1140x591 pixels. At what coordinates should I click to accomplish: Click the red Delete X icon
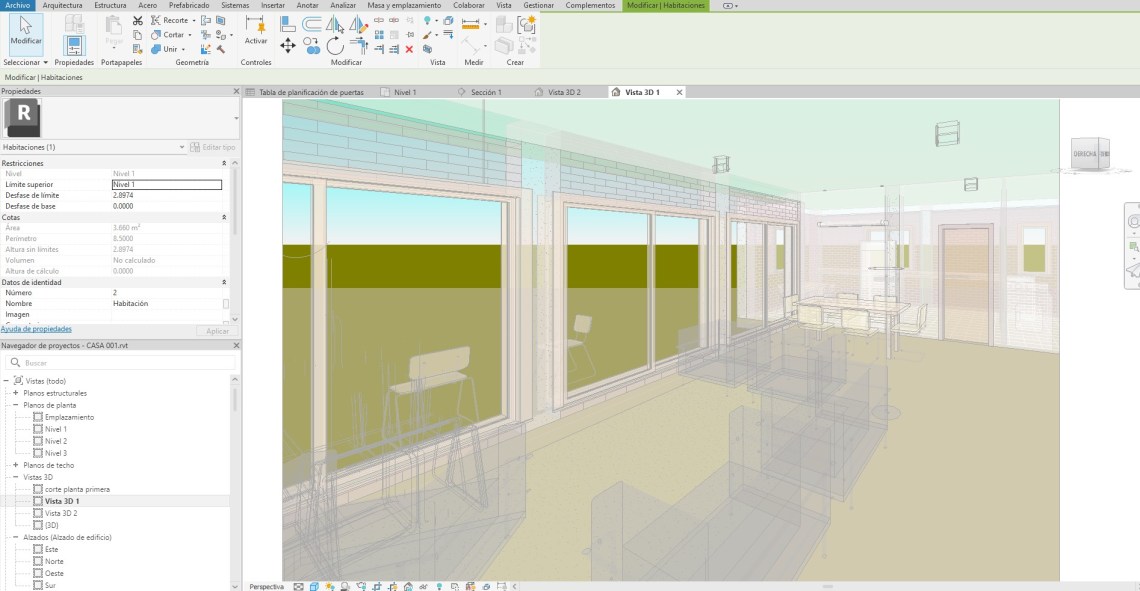[x=409, y=49]
